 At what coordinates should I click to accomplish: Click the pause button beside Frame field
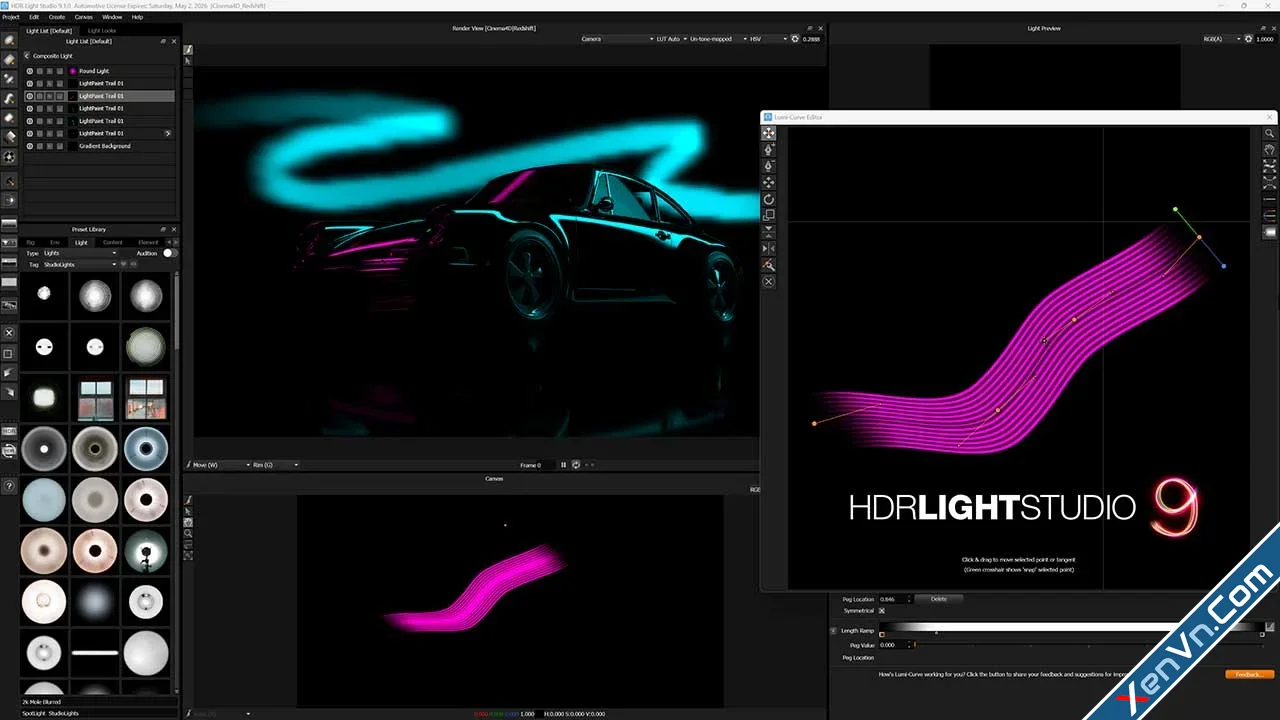pyautogui.click(x=564, y=465)
